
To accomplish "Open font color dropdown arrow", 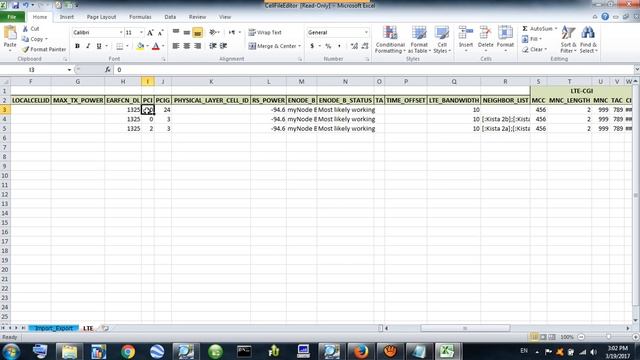I will (x=163, y=46).
